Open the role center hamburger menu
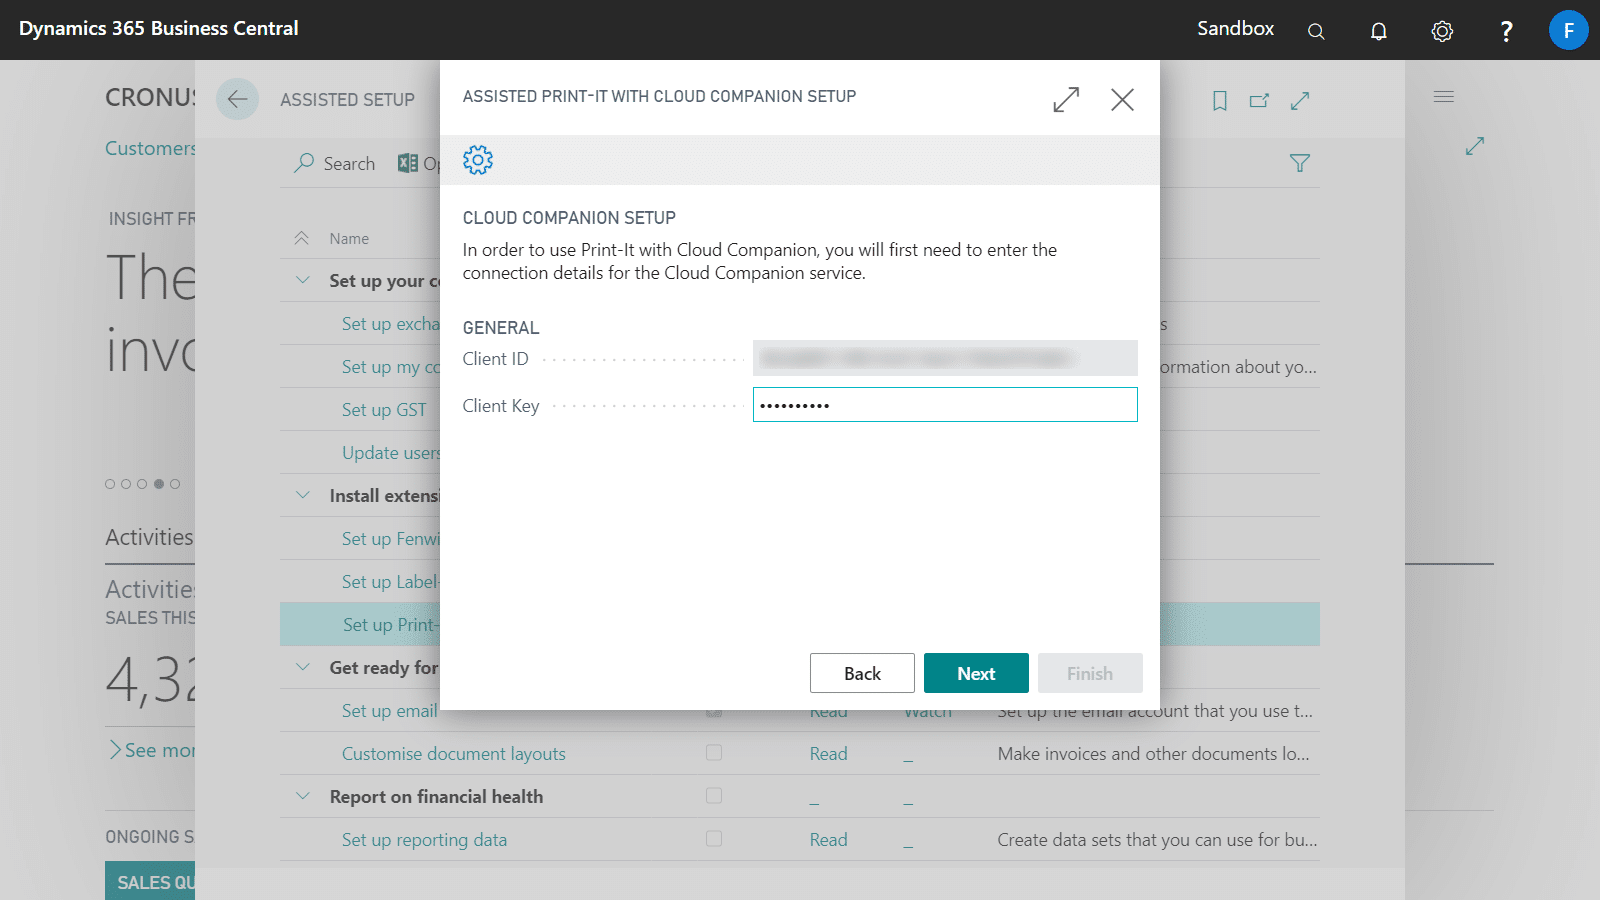Viewport: 1600px width, 901px height. point(1443,97)
